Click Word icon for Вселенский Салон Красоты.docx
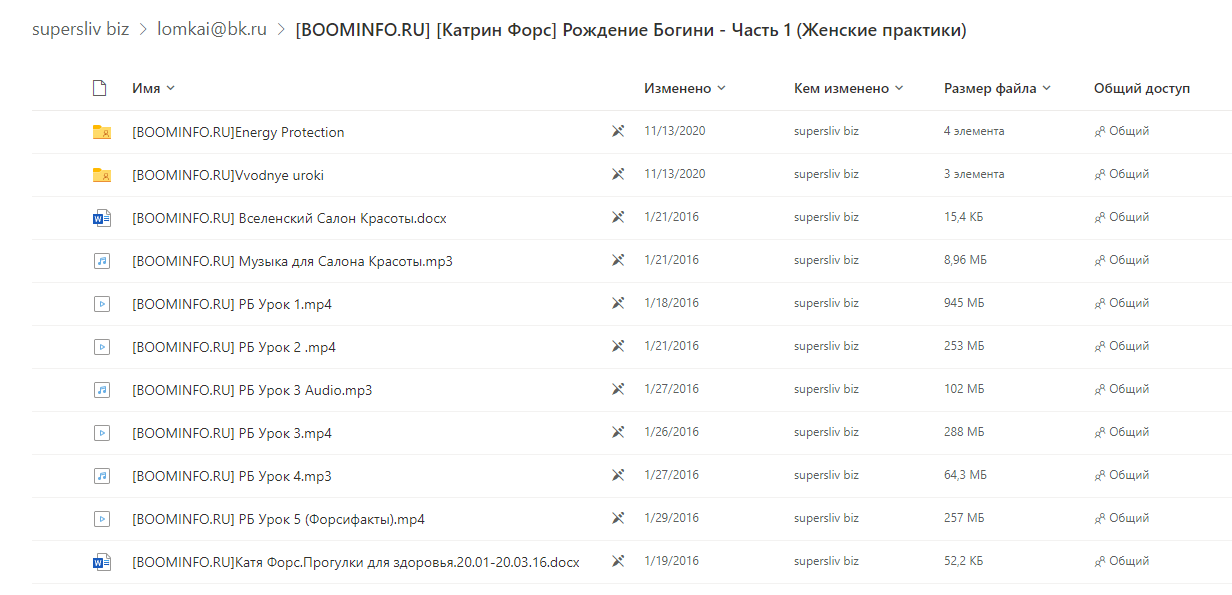 tap(101, 218)
